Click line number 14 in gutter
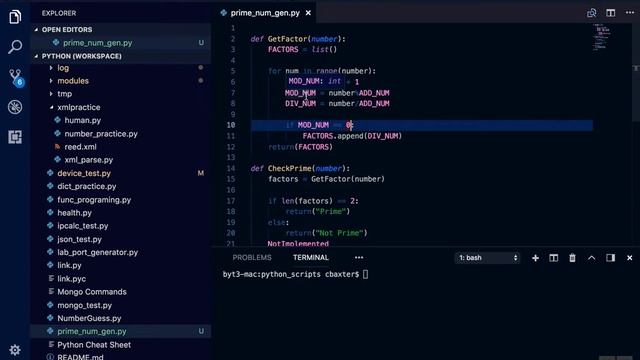Screen dimensions: 640x360 (x=231, y=169)
